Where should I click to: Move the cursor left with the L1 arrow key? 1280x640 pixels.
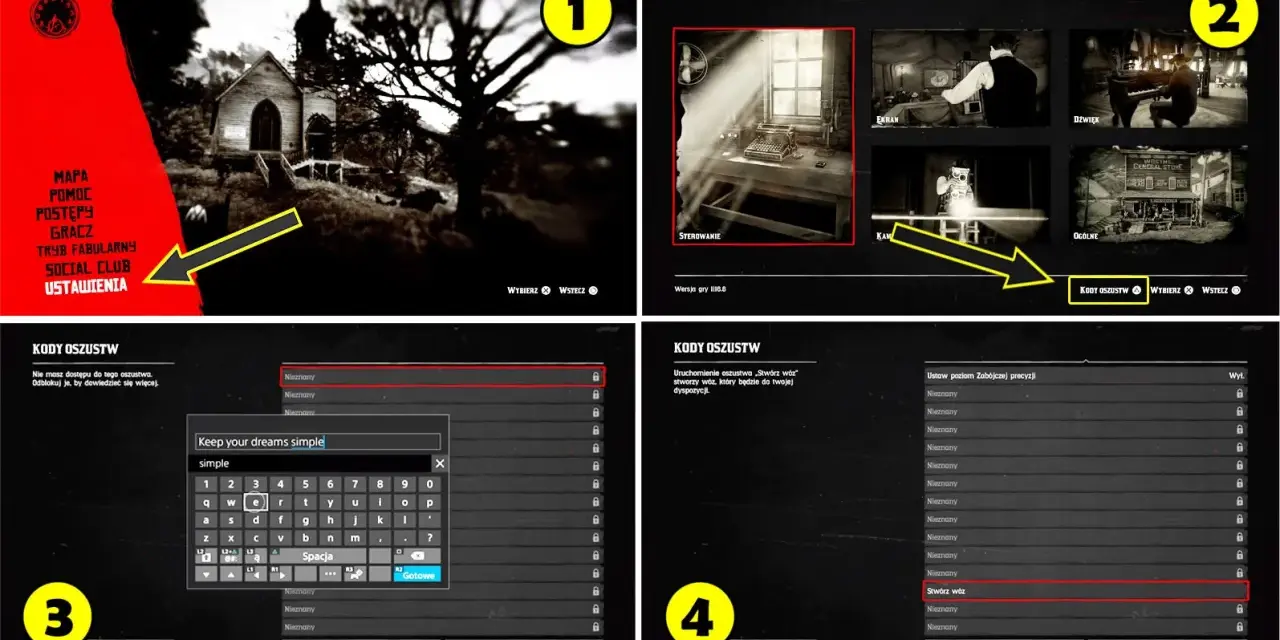click(x=256, y=574)
